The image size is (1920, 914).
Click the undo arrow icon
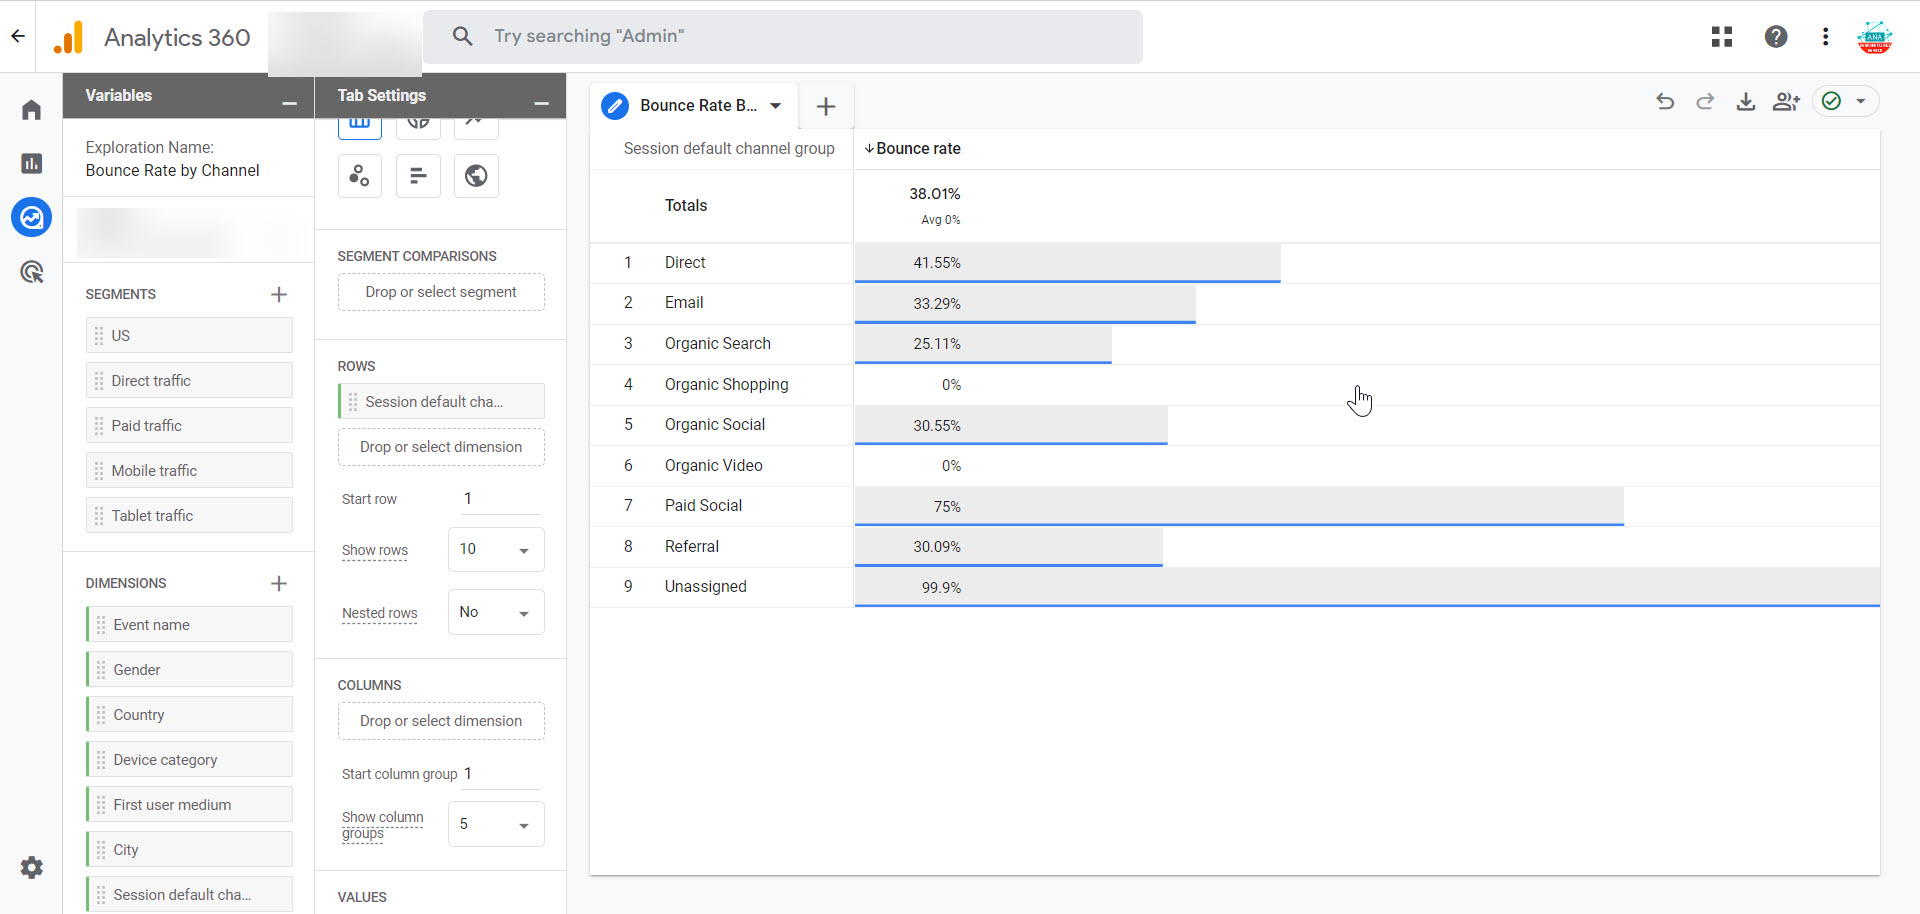(1665, 102)
